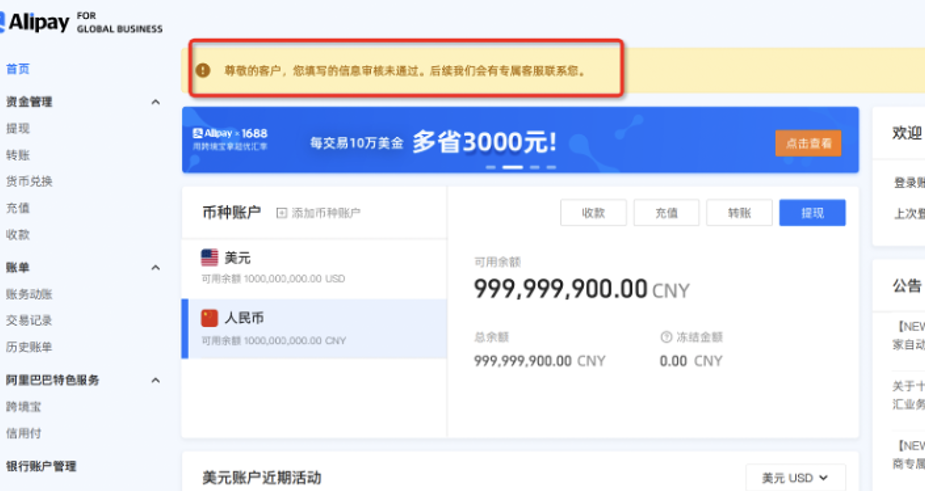Image resolution: width=925 pixels, height=491 pixels.
Task: Open 收款 in the sidebar
Action: tap(18, 234)
